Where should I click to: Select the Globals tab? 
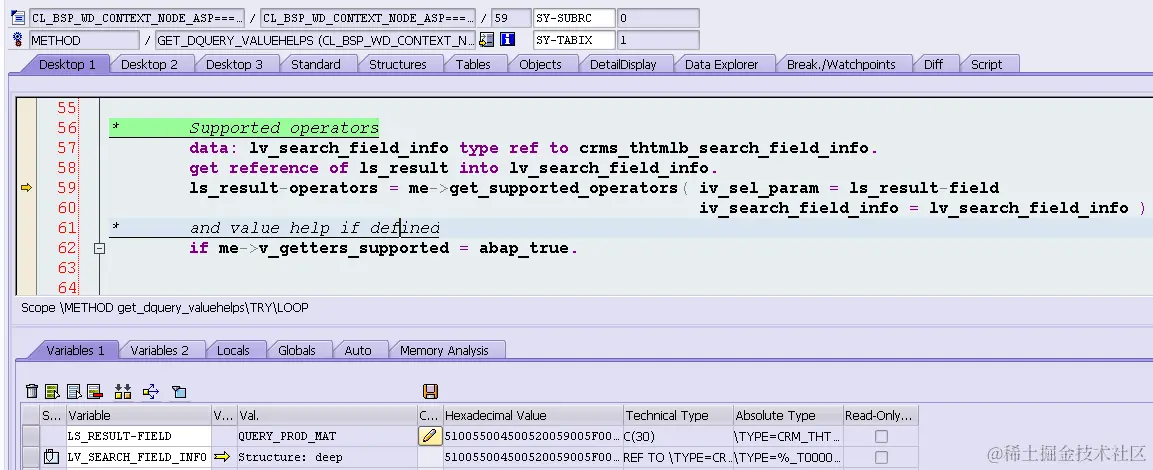[x=296, y=351]
